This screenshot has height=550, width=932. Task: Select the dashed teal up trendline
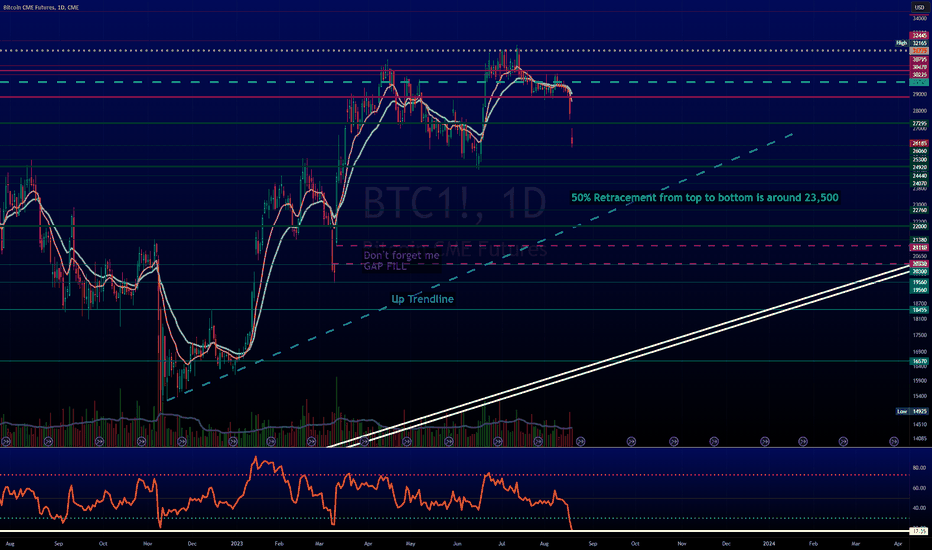pyautogui.click(x=480, y=266)
